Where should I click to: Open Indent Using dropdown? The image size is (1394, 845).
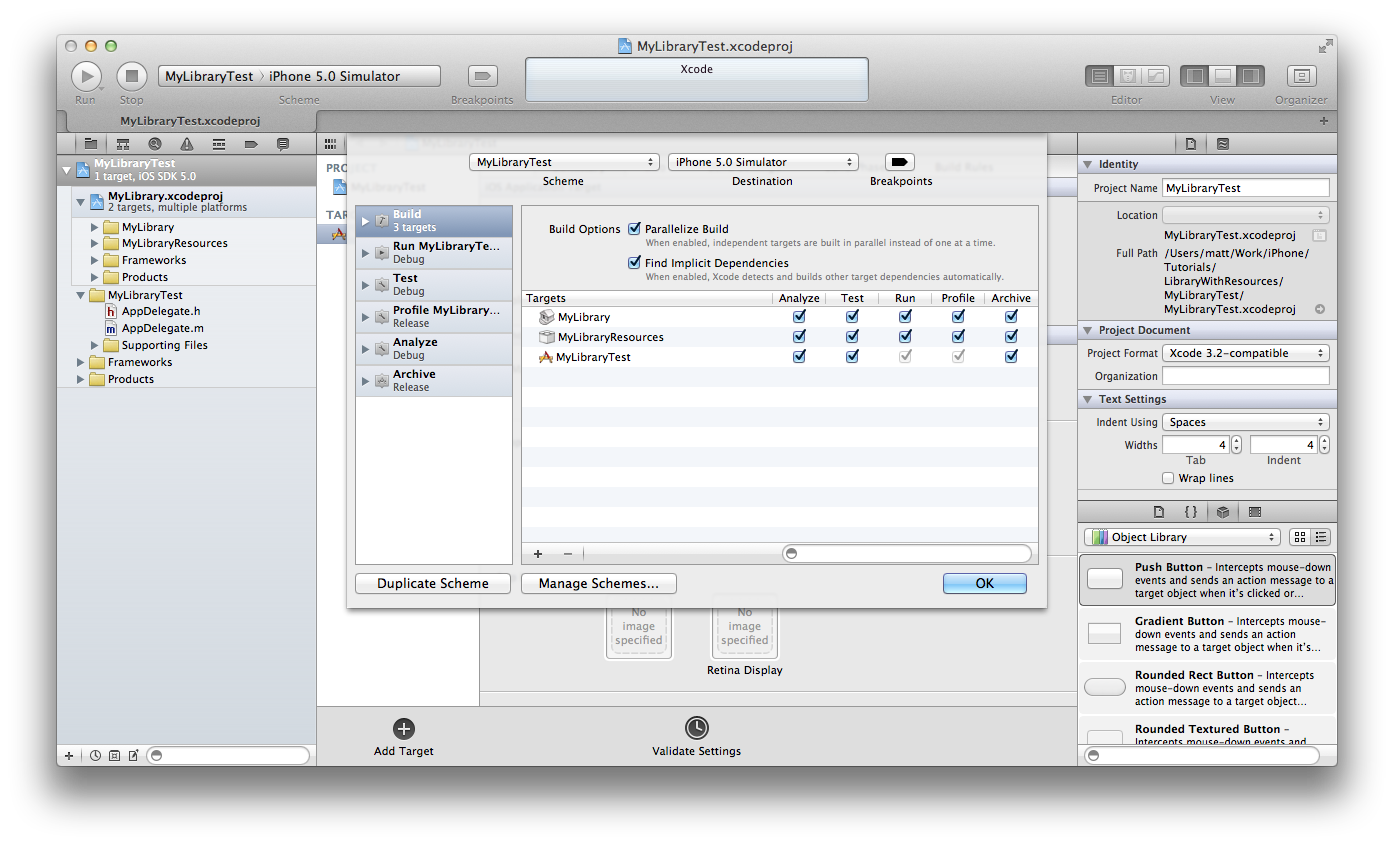tap(1246, 422)
